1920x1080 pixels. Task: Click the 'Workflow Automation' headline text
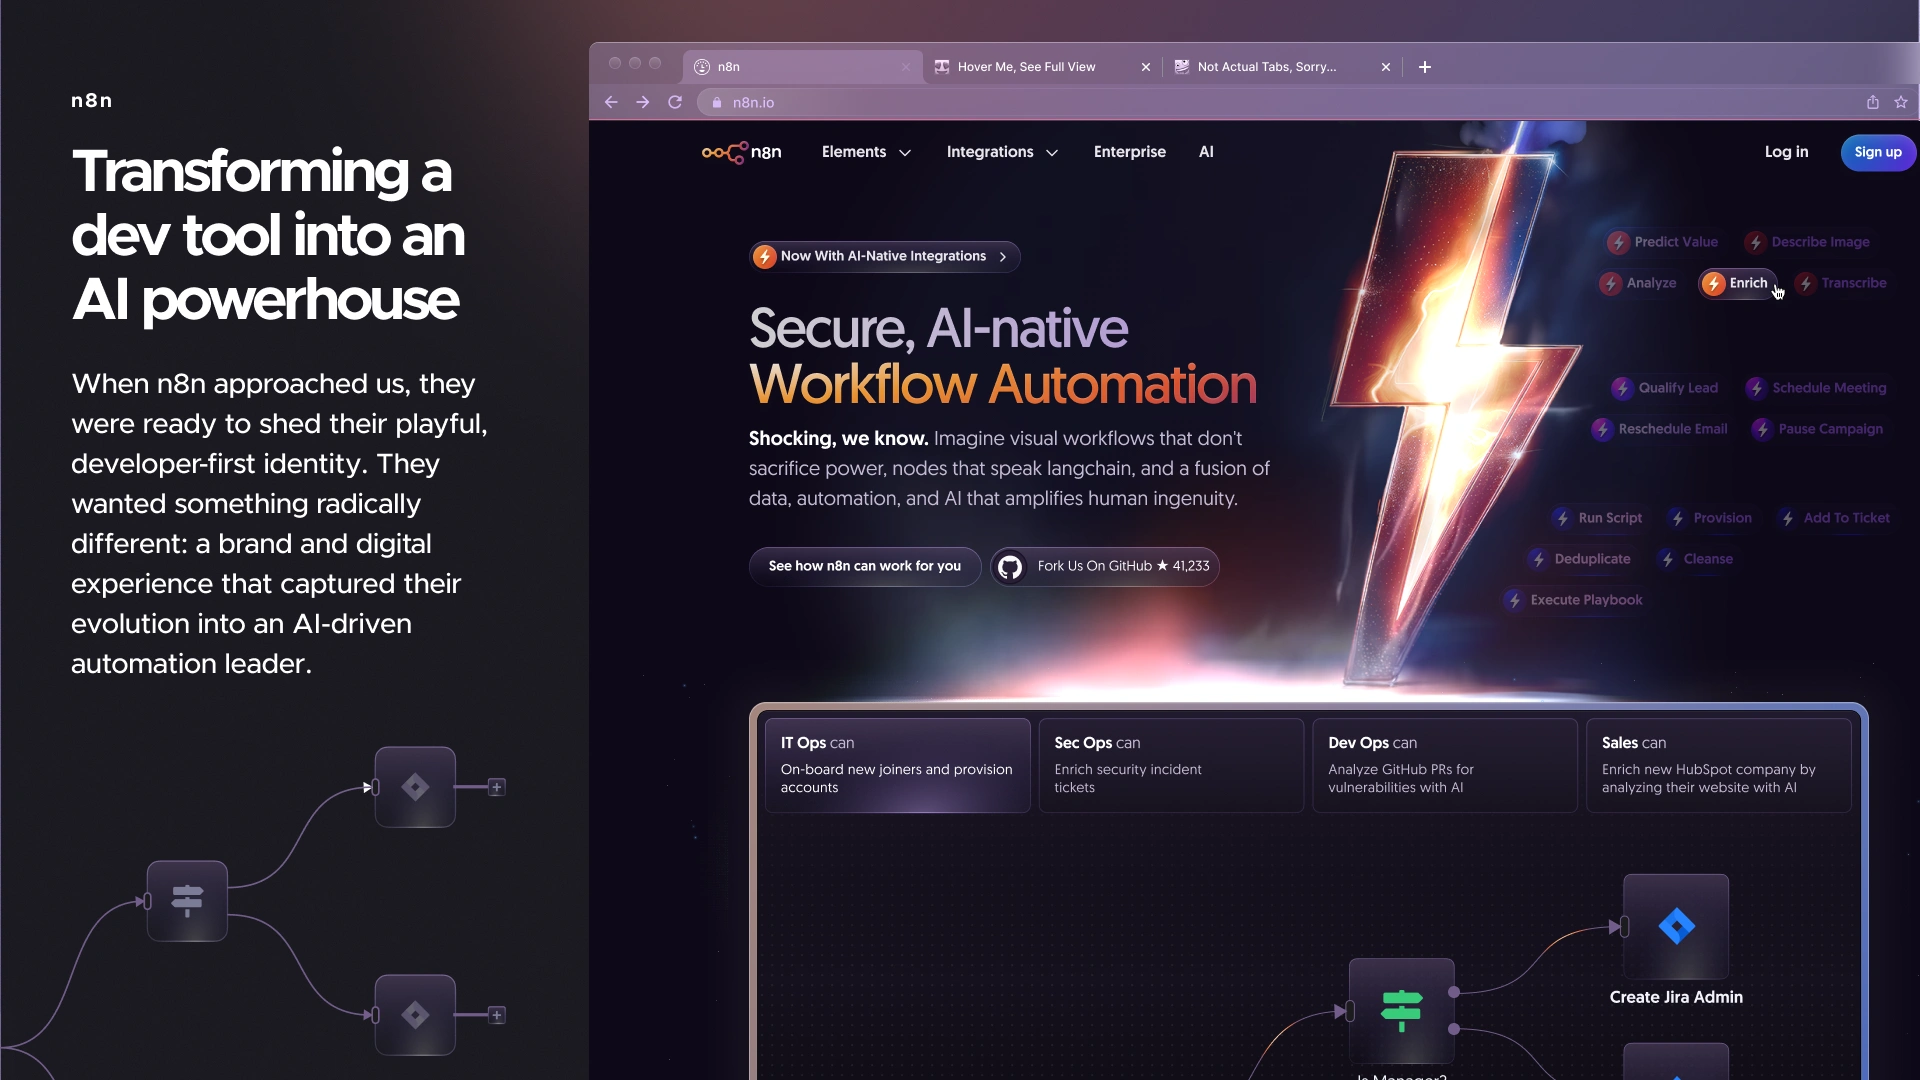1003,384
